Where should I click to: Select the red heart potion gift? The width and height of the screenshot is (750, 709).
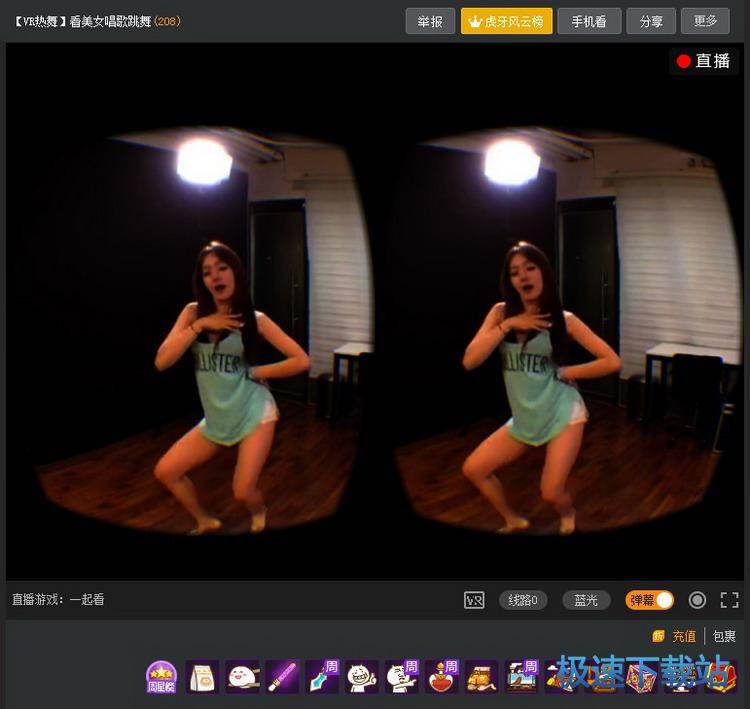(441, 676)
